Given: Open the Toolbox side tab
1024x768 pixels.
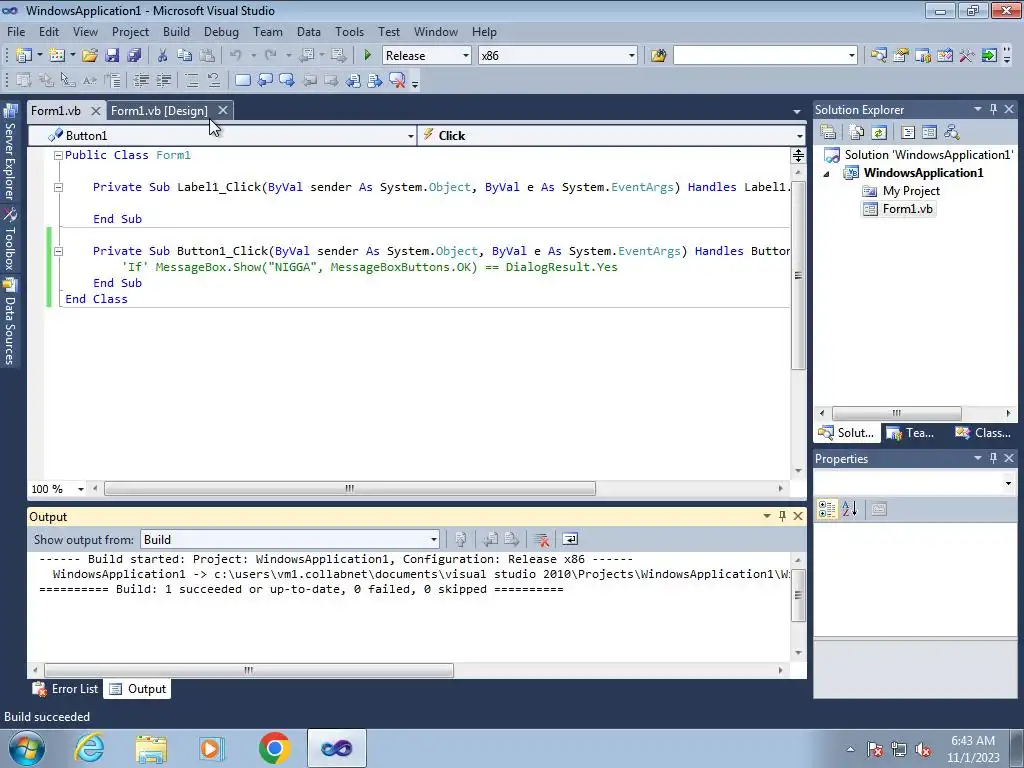Looking at the screenshot, I should pyautogui.click(x=10, y=240).
